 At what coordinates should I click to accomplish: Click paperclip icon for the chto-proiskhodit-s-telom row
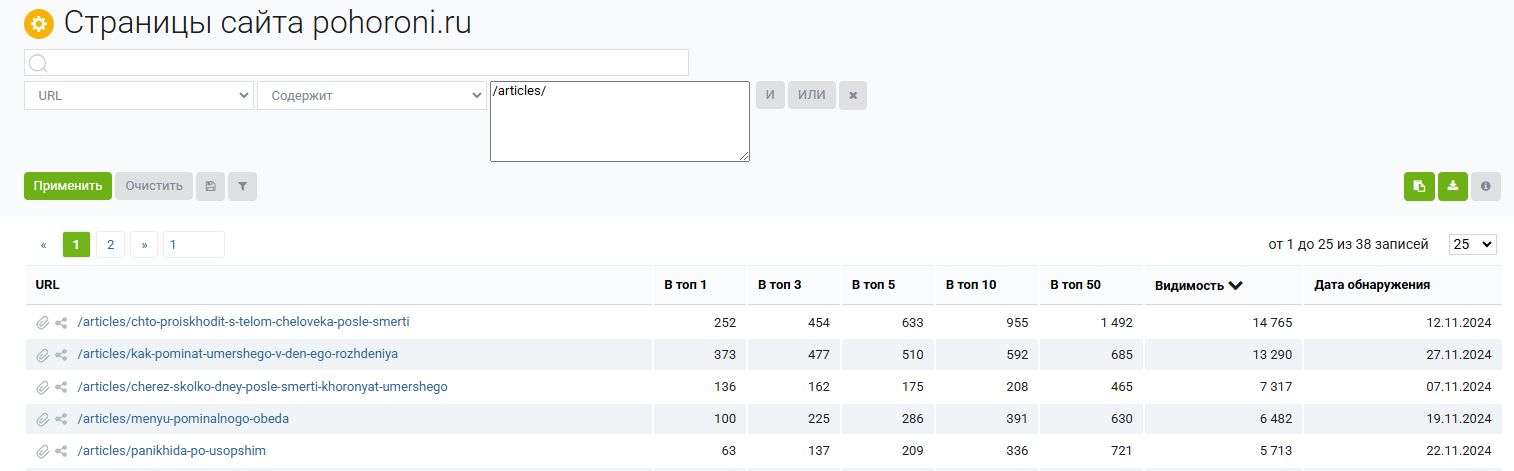[42, 322]
